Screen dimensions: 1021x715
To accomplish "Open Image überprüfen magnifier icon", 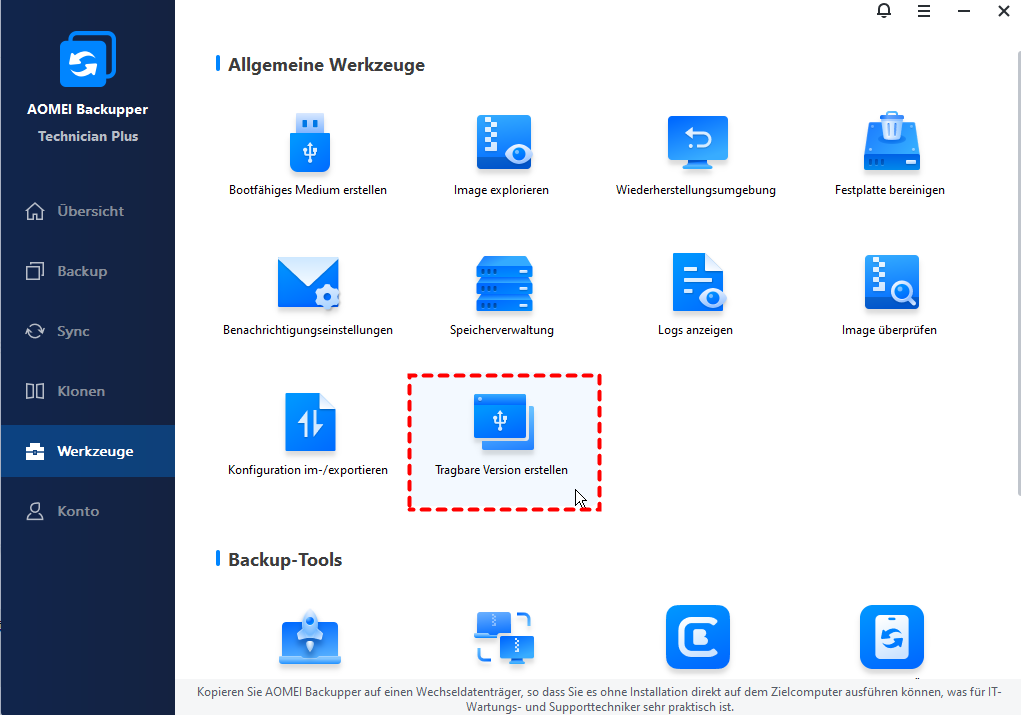I will tap(891, 282).
